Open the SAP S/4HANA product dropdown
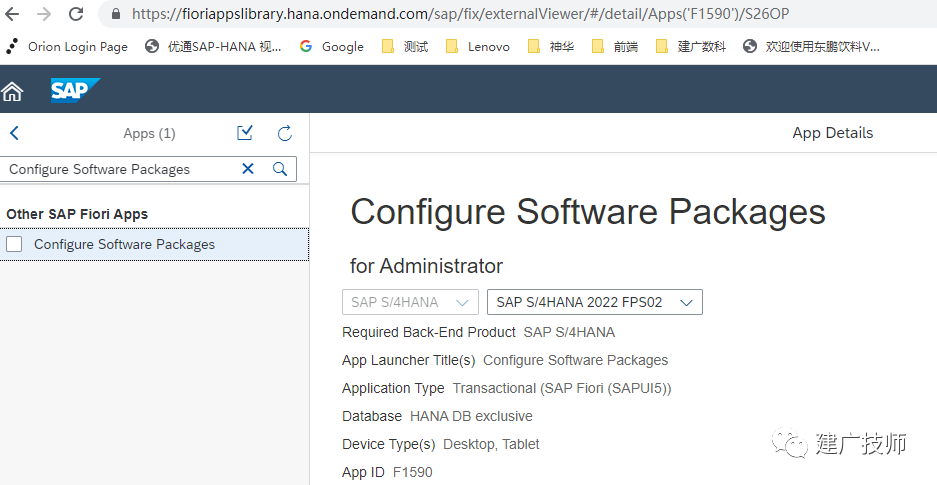Viewport: 937px width, 485px height. pos(410,302)
